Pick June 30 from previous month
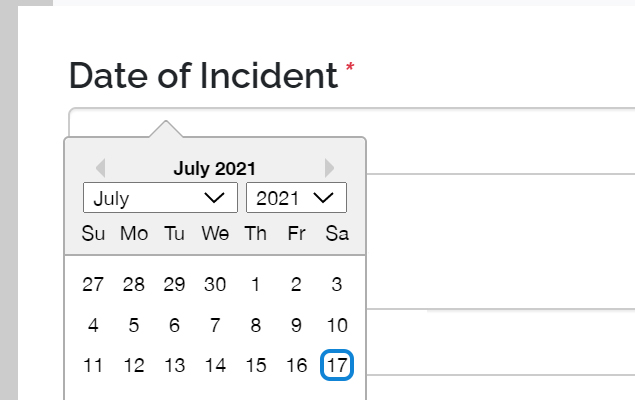 tap(215, 284)
